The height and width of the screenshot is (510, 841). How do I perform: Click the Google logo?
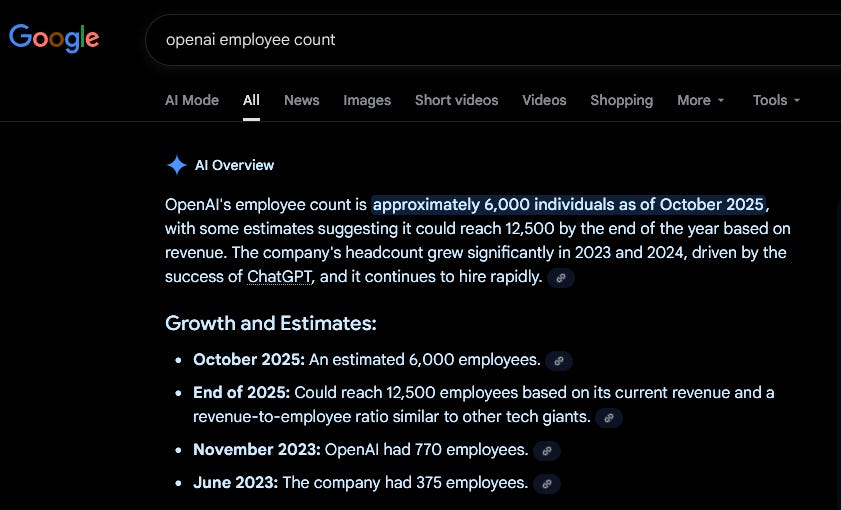[54, 38]
